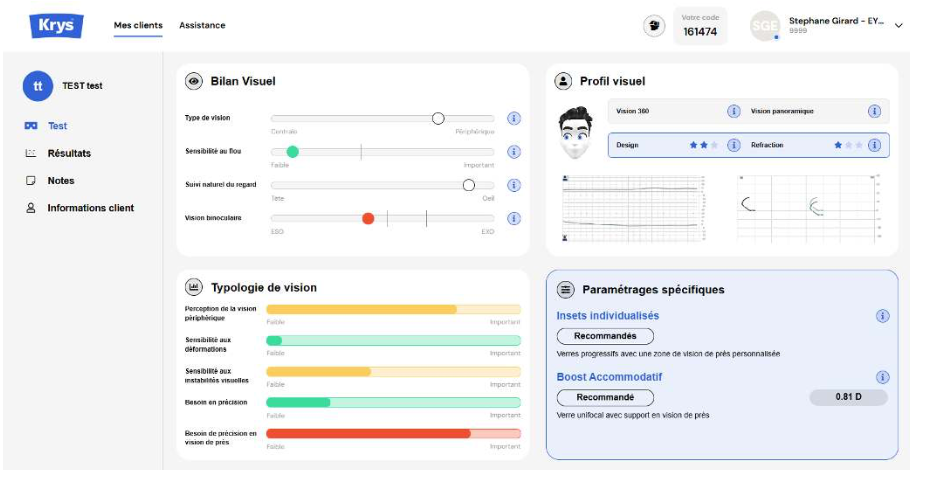Open Informations client section
The image size is (929, 491).
(x=91, y=208)
